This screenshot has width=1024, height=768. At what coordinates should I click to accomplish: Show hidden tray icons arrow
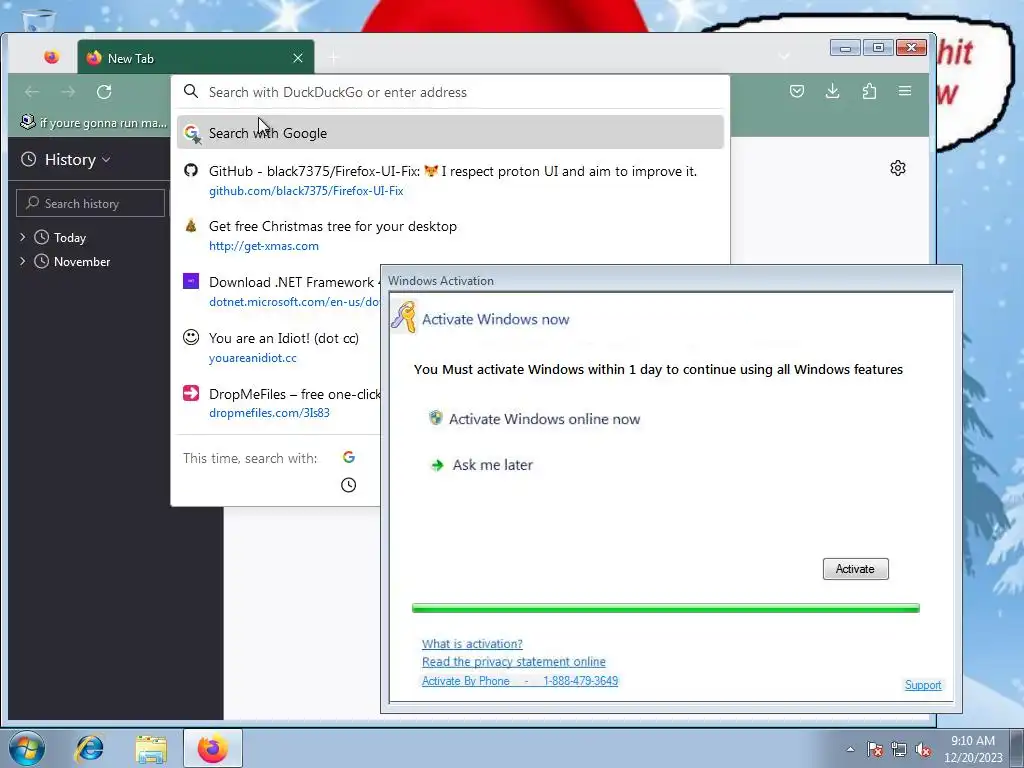click(850, 749)
